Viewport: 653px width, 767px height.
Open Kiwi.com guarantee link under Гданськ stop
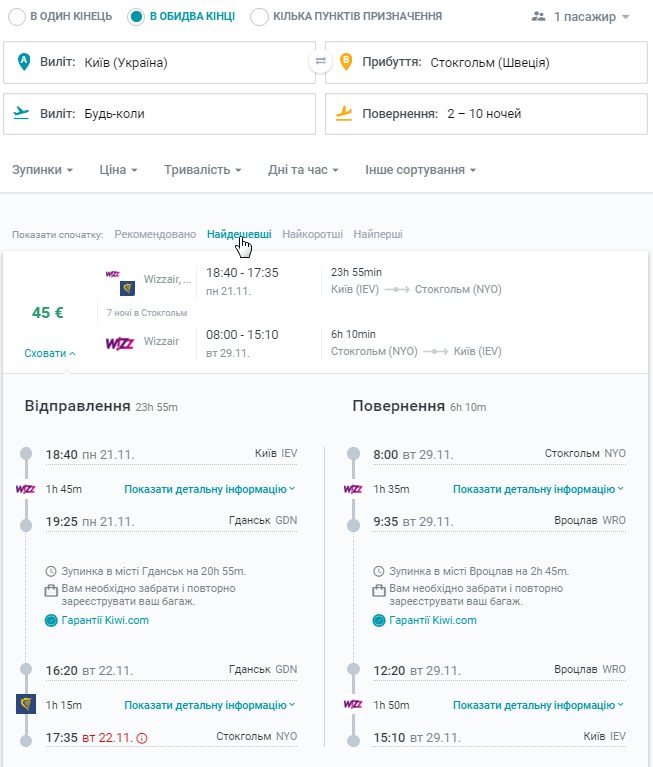(105, 620)
